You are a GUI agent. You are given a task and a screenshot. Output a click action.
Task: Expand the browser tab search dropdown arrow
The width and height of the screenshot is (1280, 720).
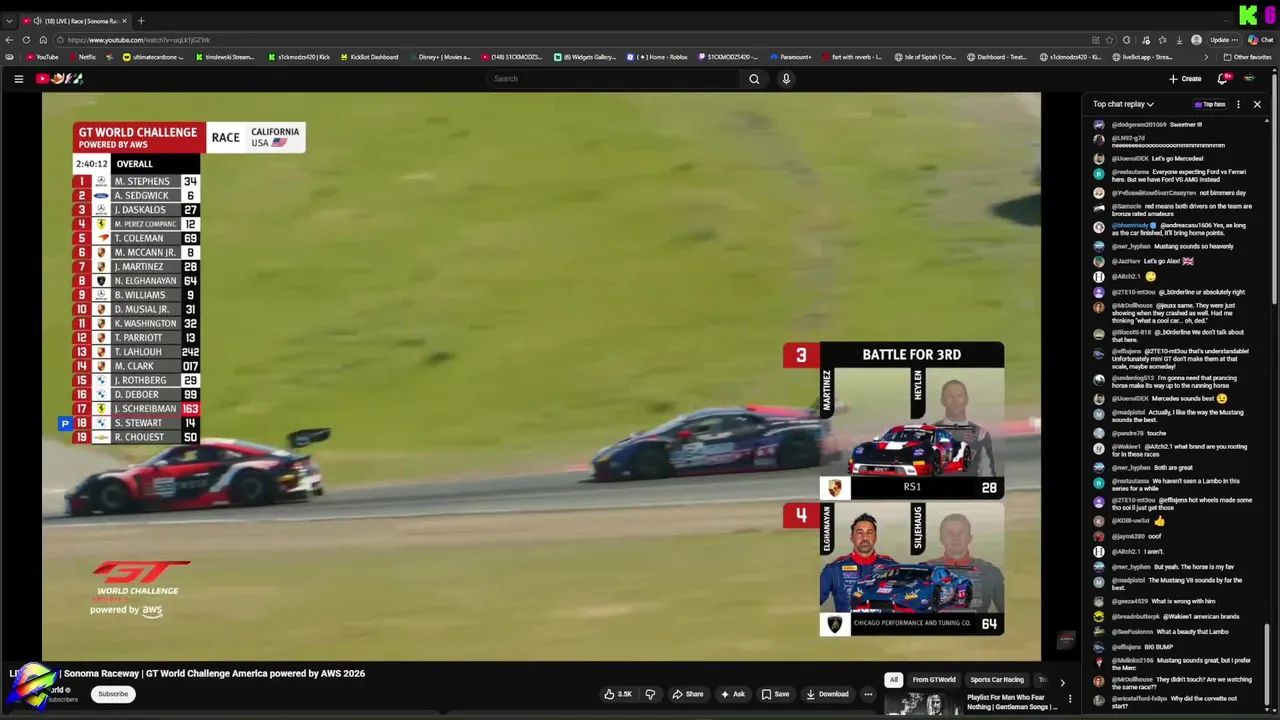[x=9, y=21]
